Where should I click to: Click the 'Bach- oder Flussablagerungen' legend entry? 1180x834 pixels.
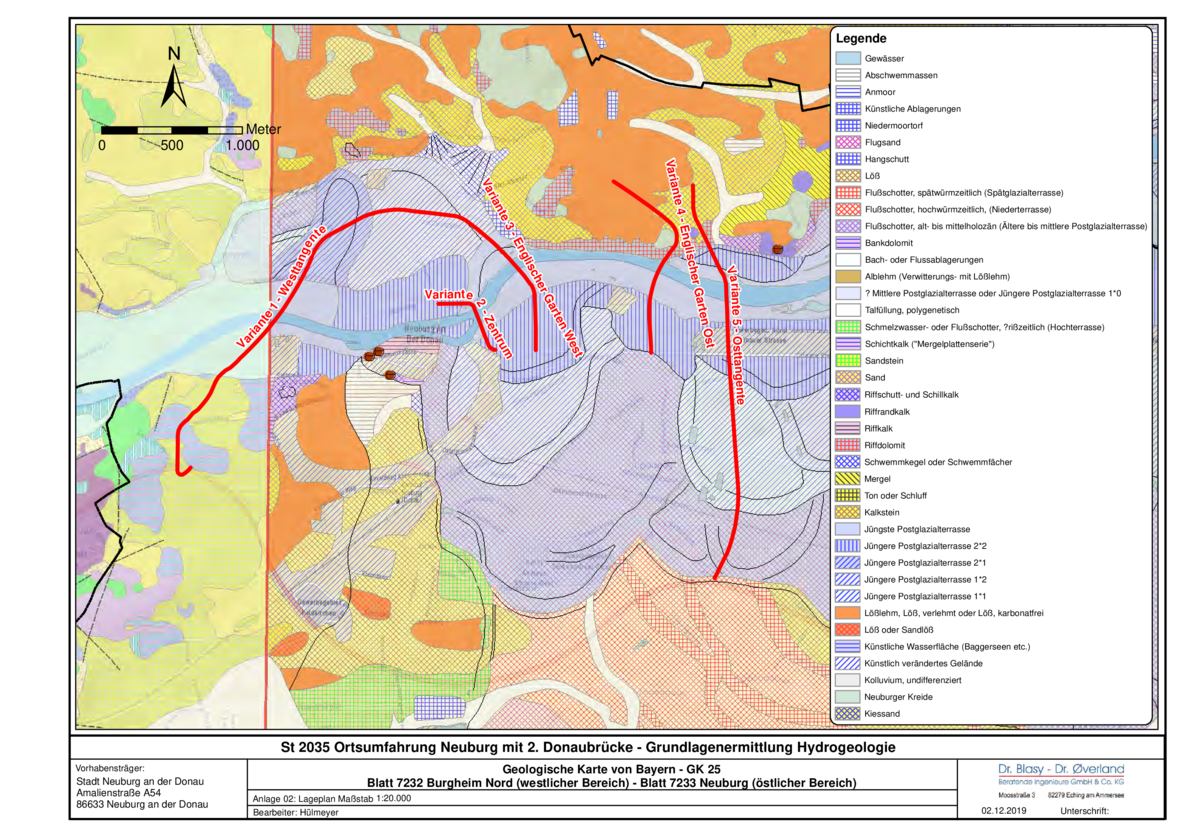[x=924, y=260]
